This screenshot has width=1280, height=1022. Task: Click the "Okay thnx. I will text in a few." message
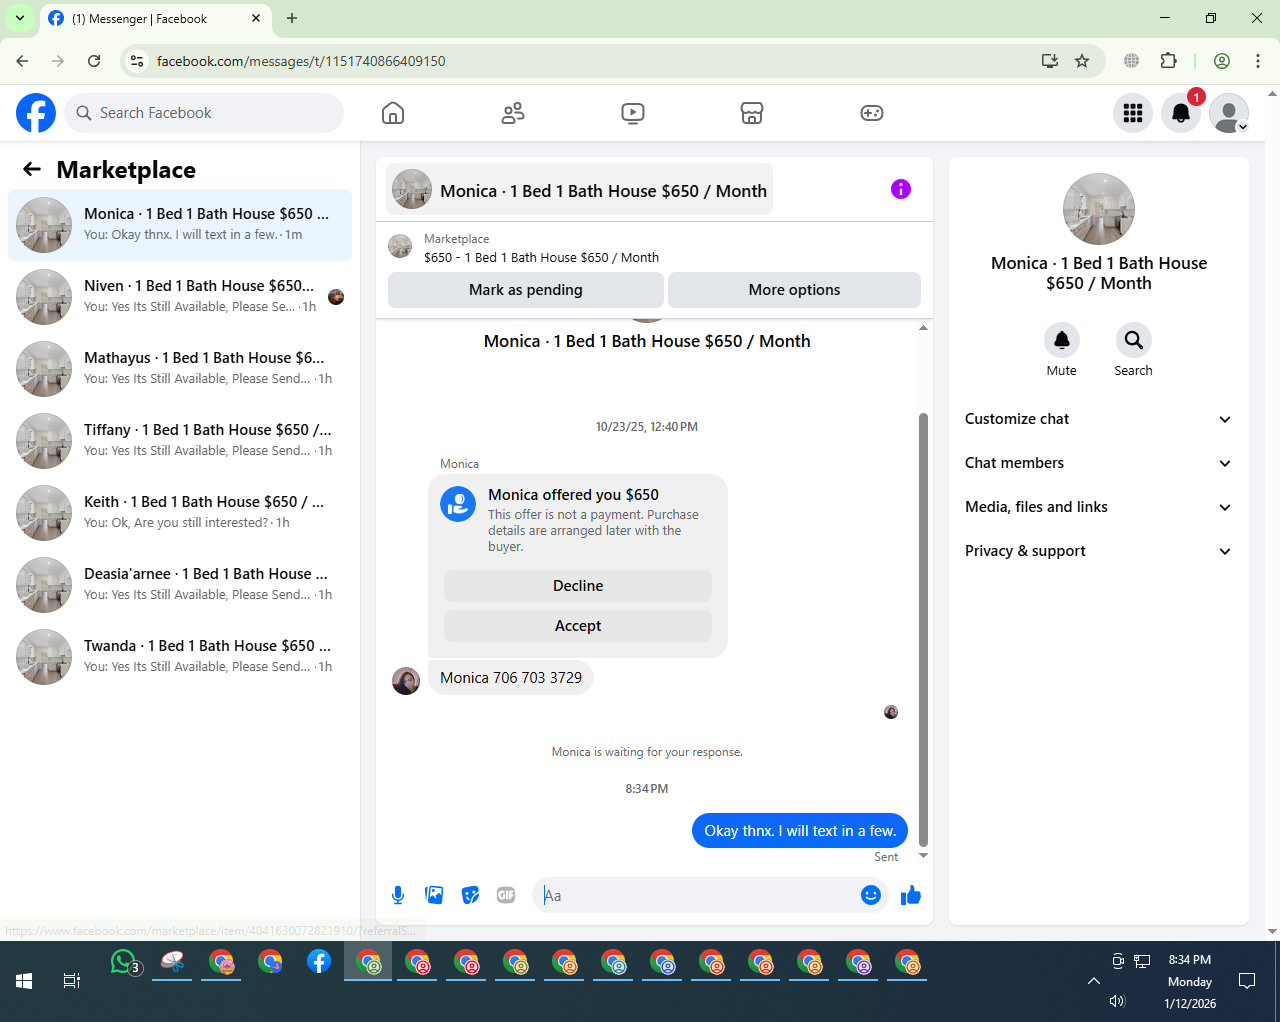click(800, 831)
